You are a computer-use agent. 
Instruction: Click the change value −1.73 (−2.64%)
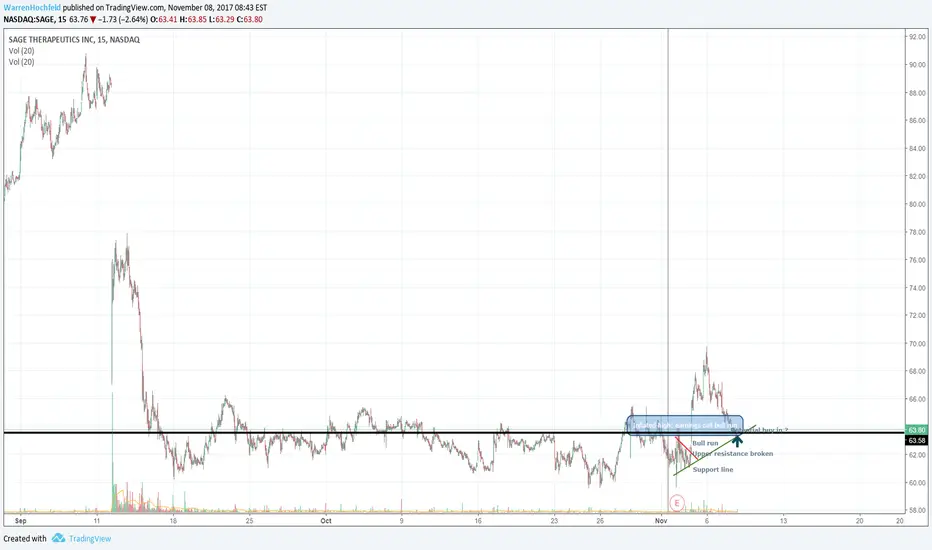122,20
